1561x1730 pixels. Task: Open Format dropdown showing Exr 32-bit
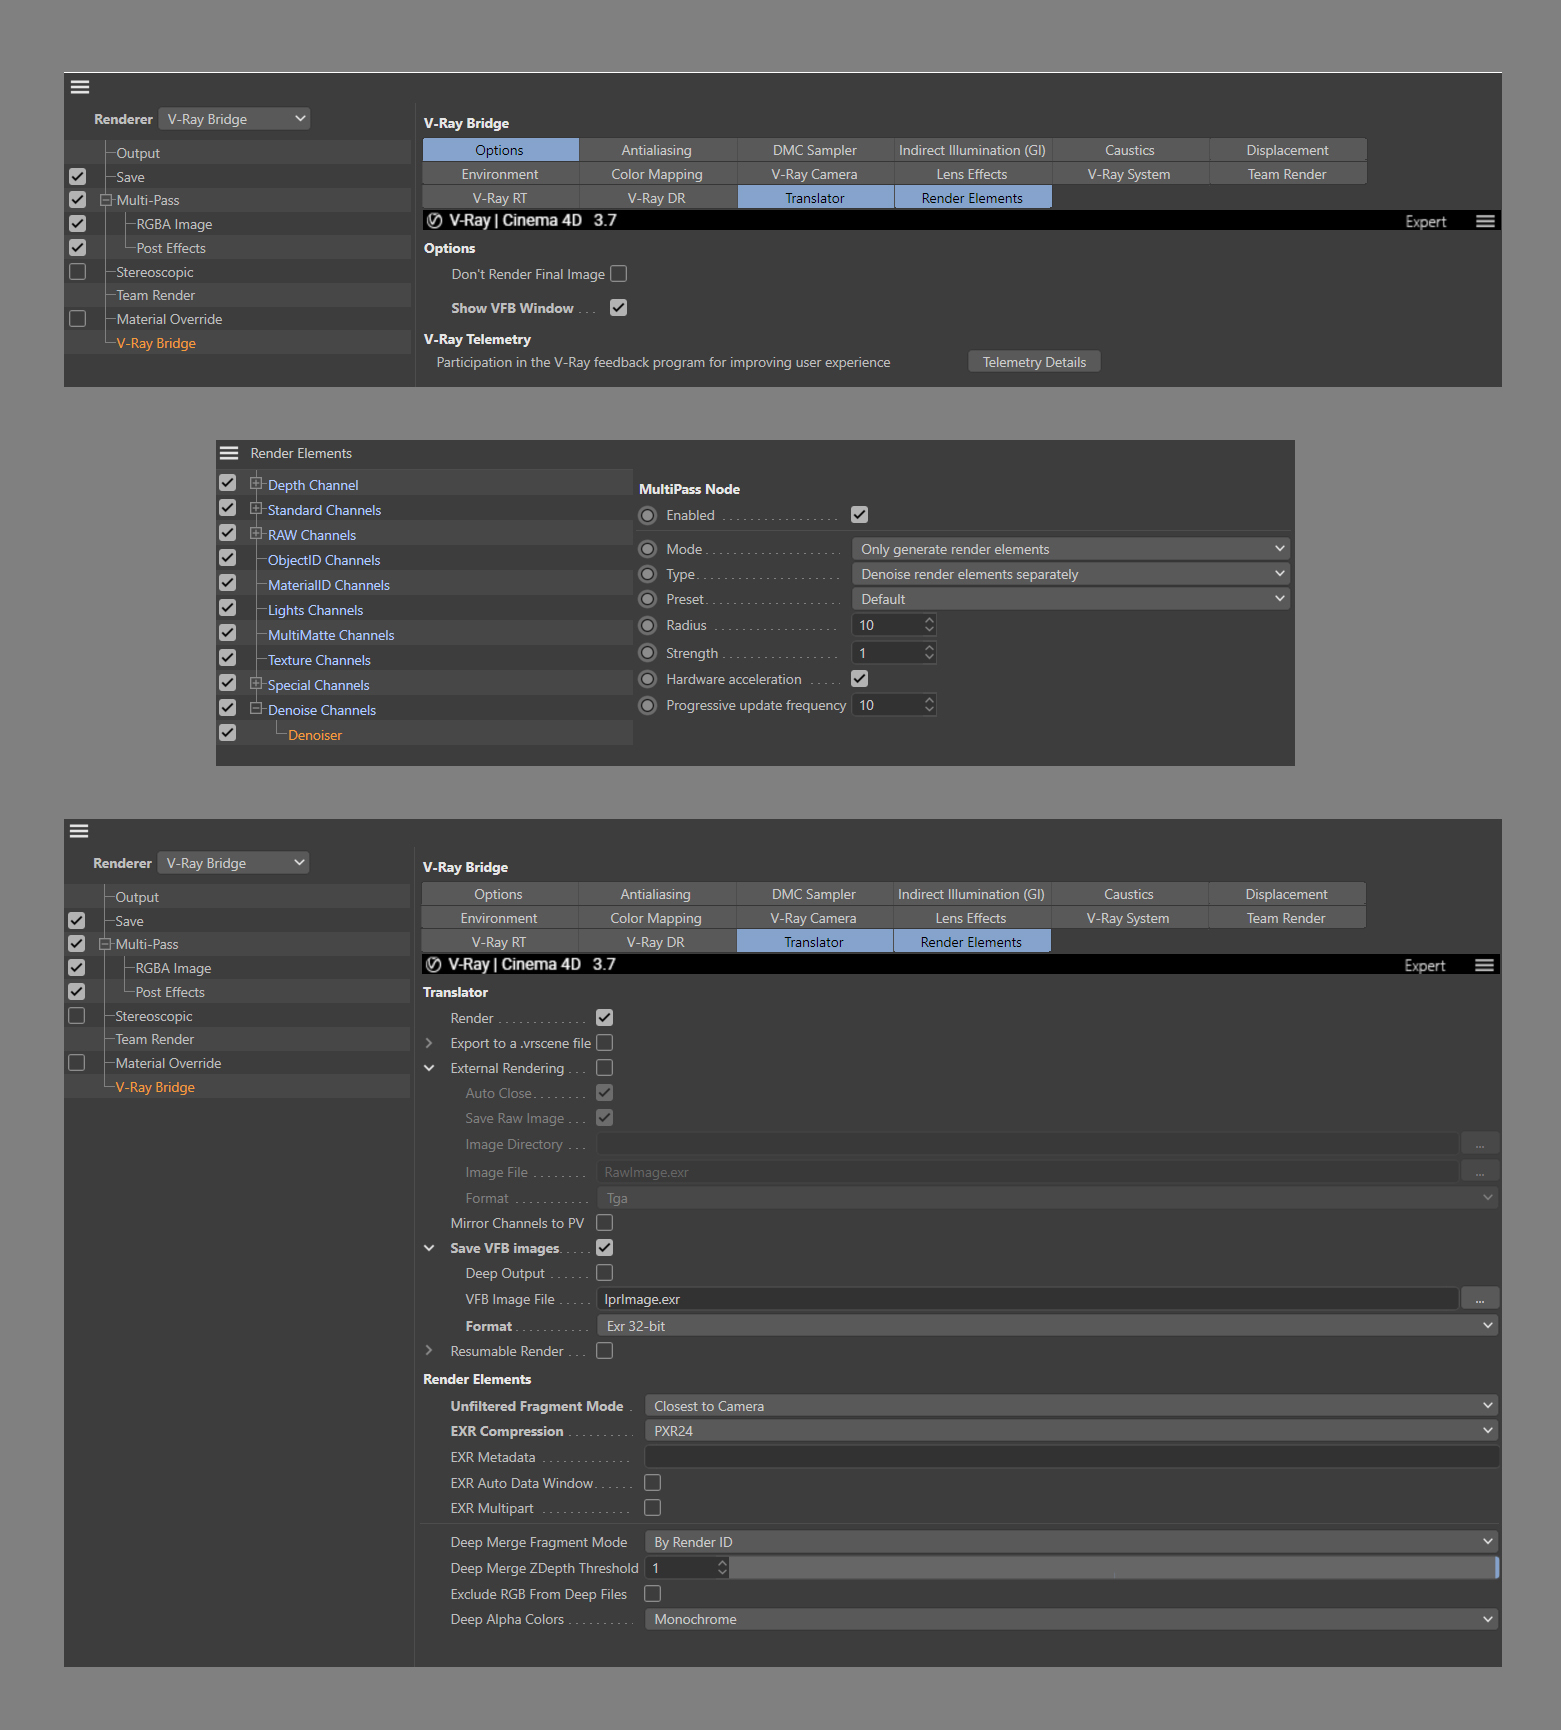pos(1047,1325)
